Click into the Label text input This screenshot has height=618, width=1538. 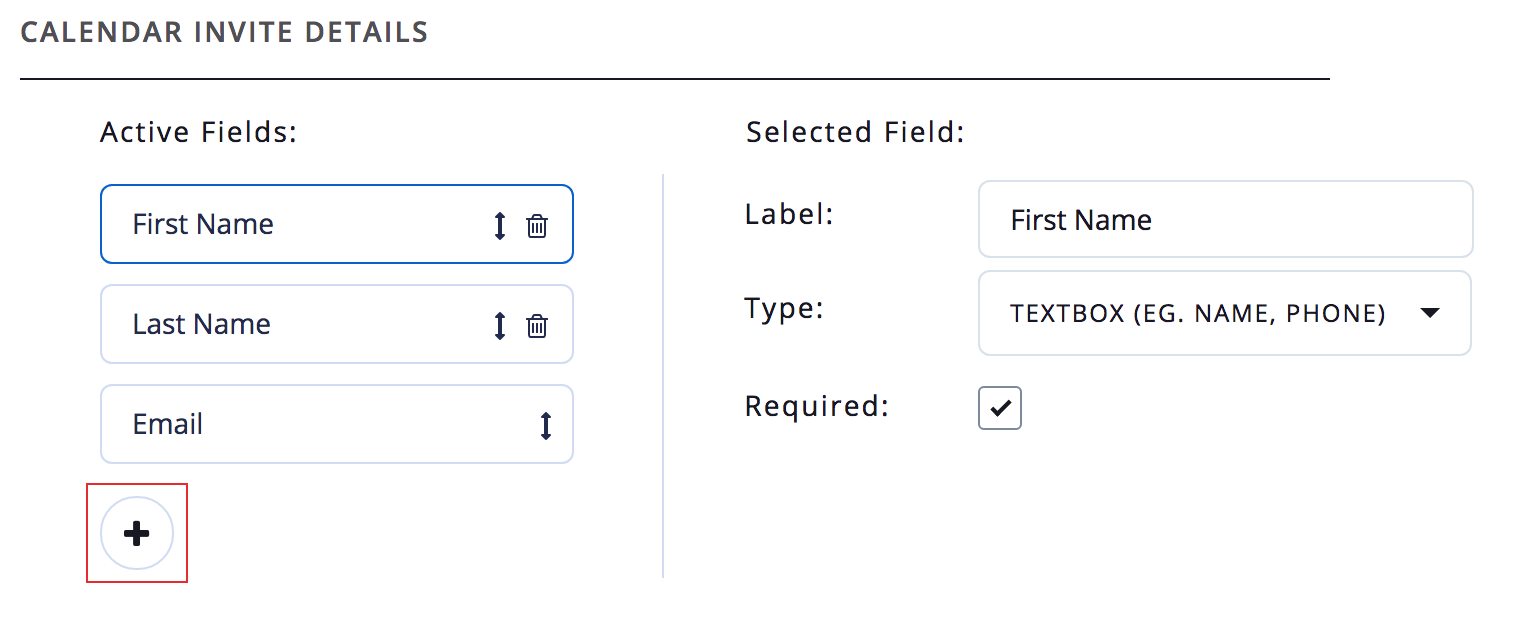(x=1225, y=220)
